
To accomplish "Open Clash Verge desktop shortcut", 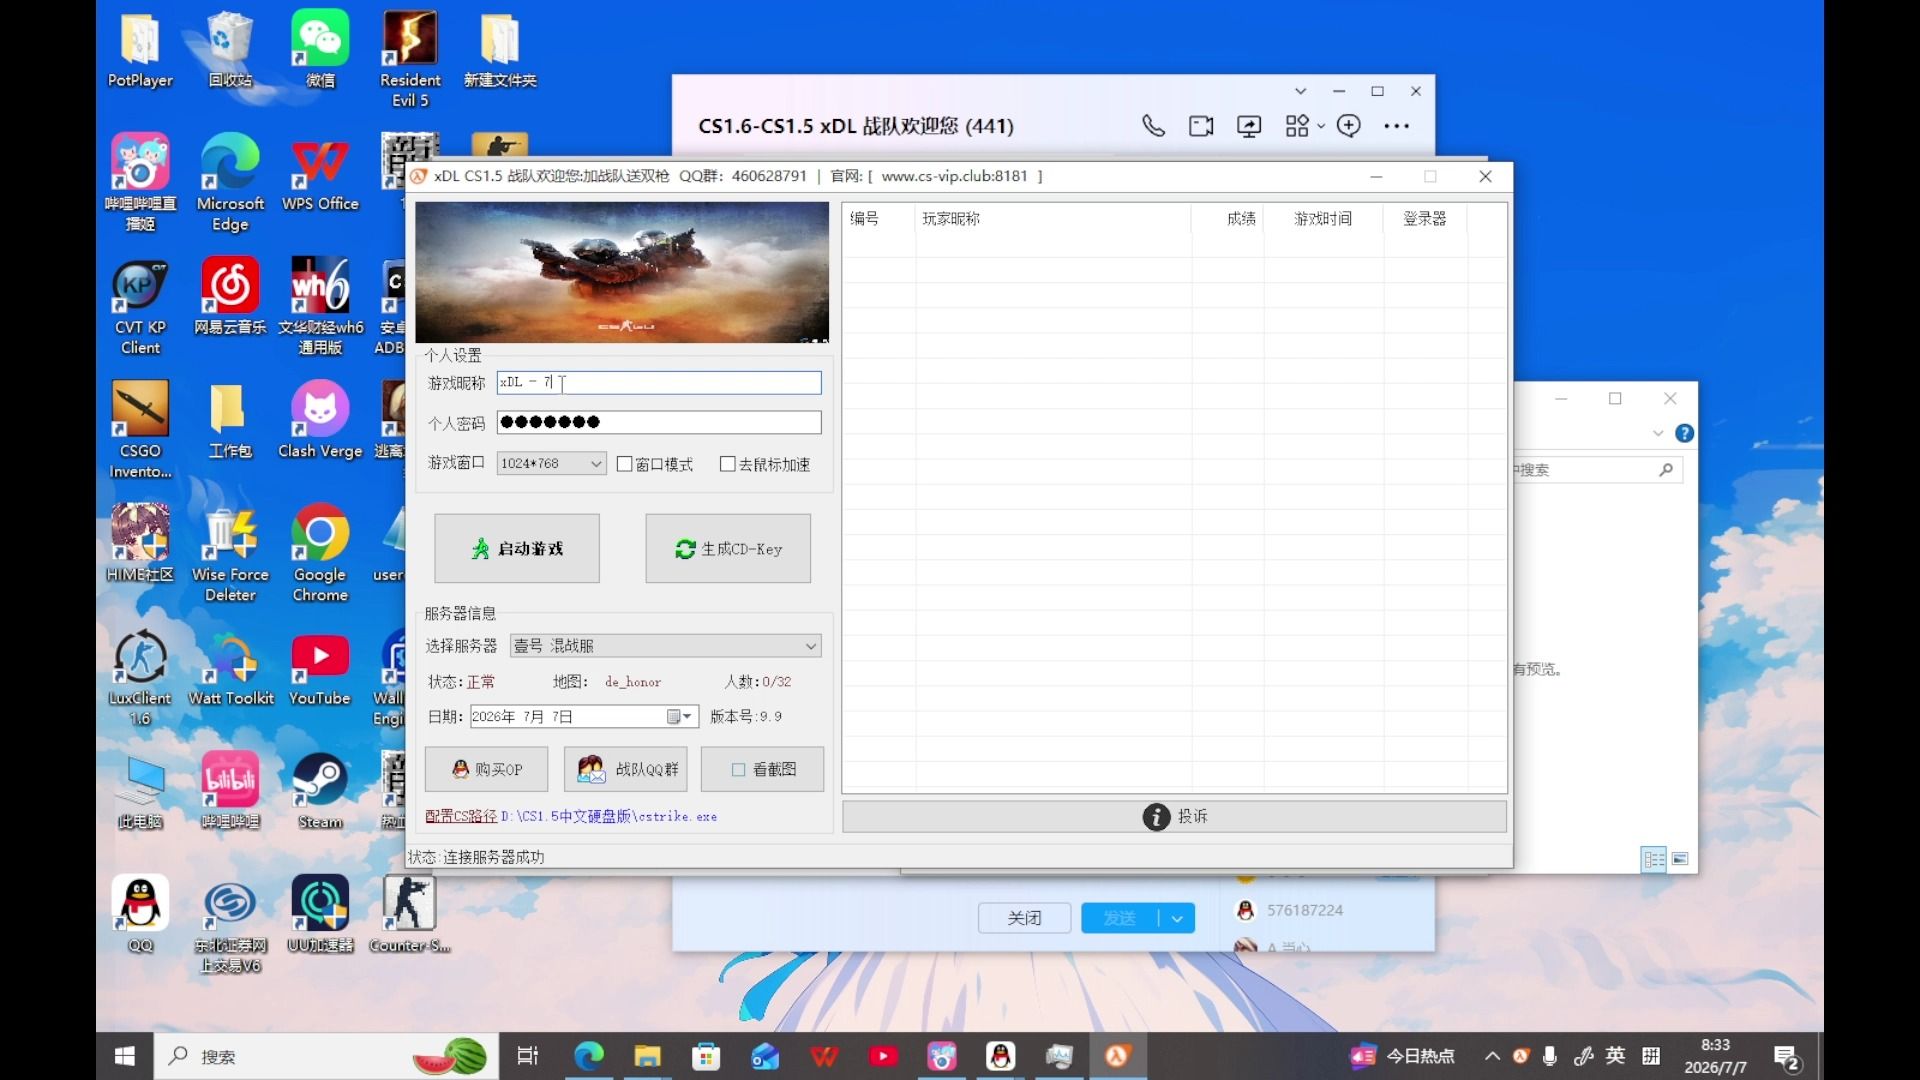I will point(320,420).
